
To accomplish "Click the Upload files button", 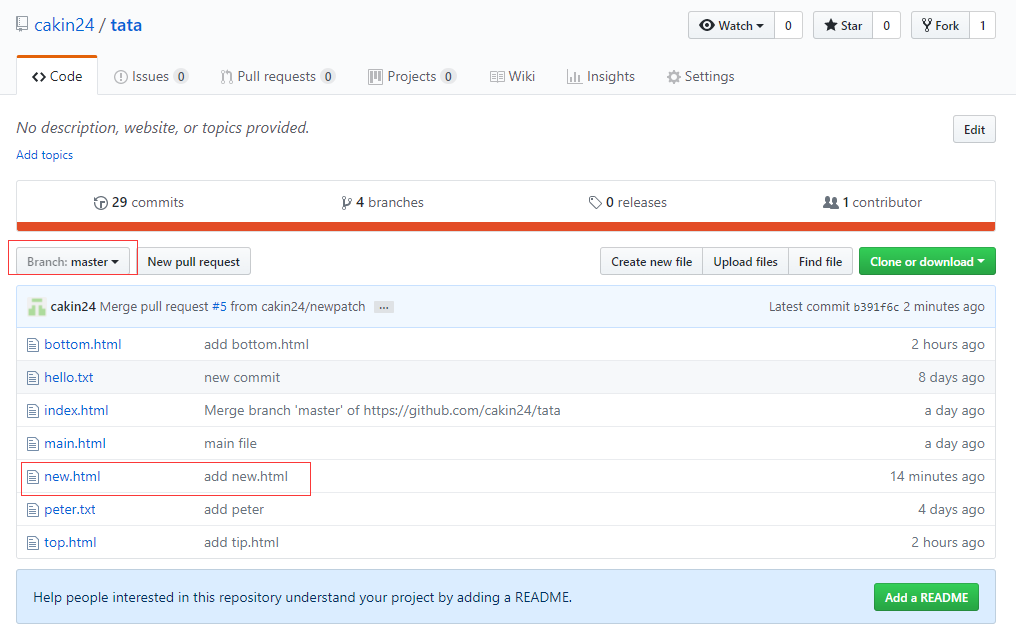I will [745, 262].
